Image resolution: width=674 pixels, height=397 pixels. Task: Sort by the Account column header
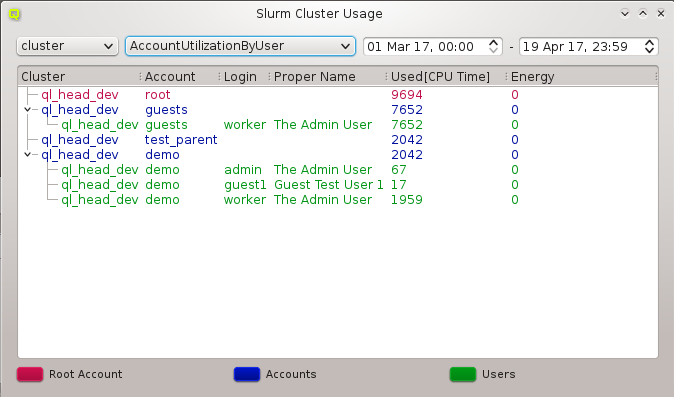181,76
